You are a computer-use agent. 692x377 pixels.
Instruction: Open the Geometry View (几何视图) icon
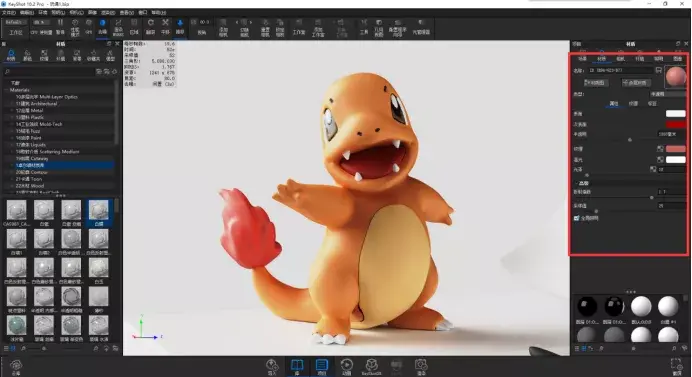click(379, 27)
